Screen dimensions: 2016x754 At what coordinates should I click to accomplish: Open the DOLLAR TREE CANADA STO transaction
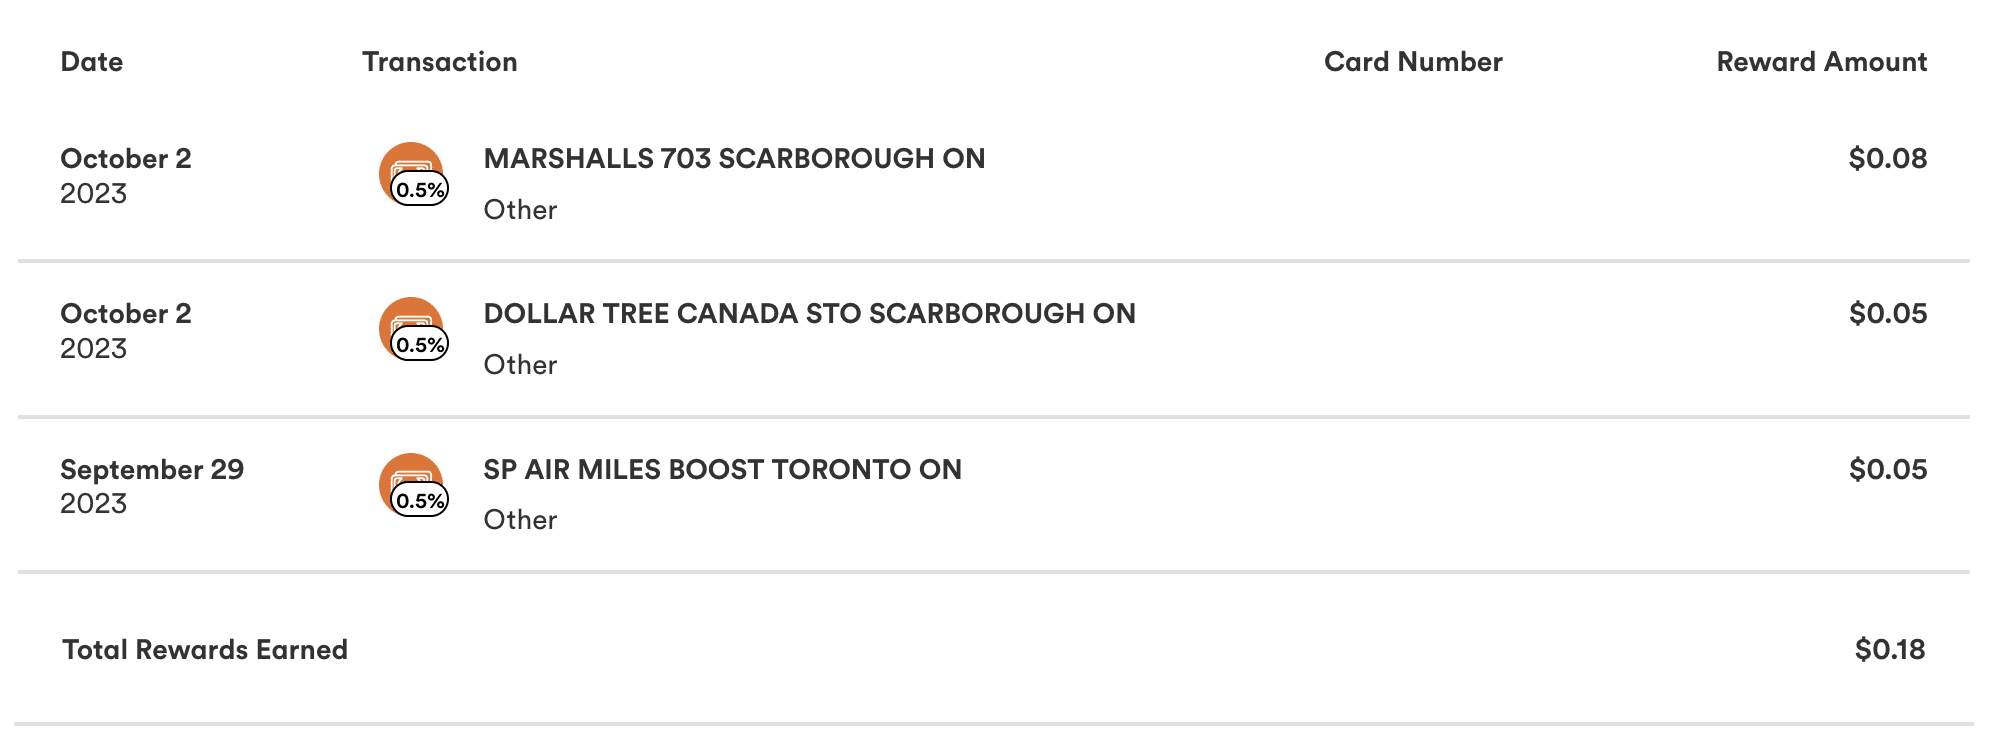pos(809,314)
